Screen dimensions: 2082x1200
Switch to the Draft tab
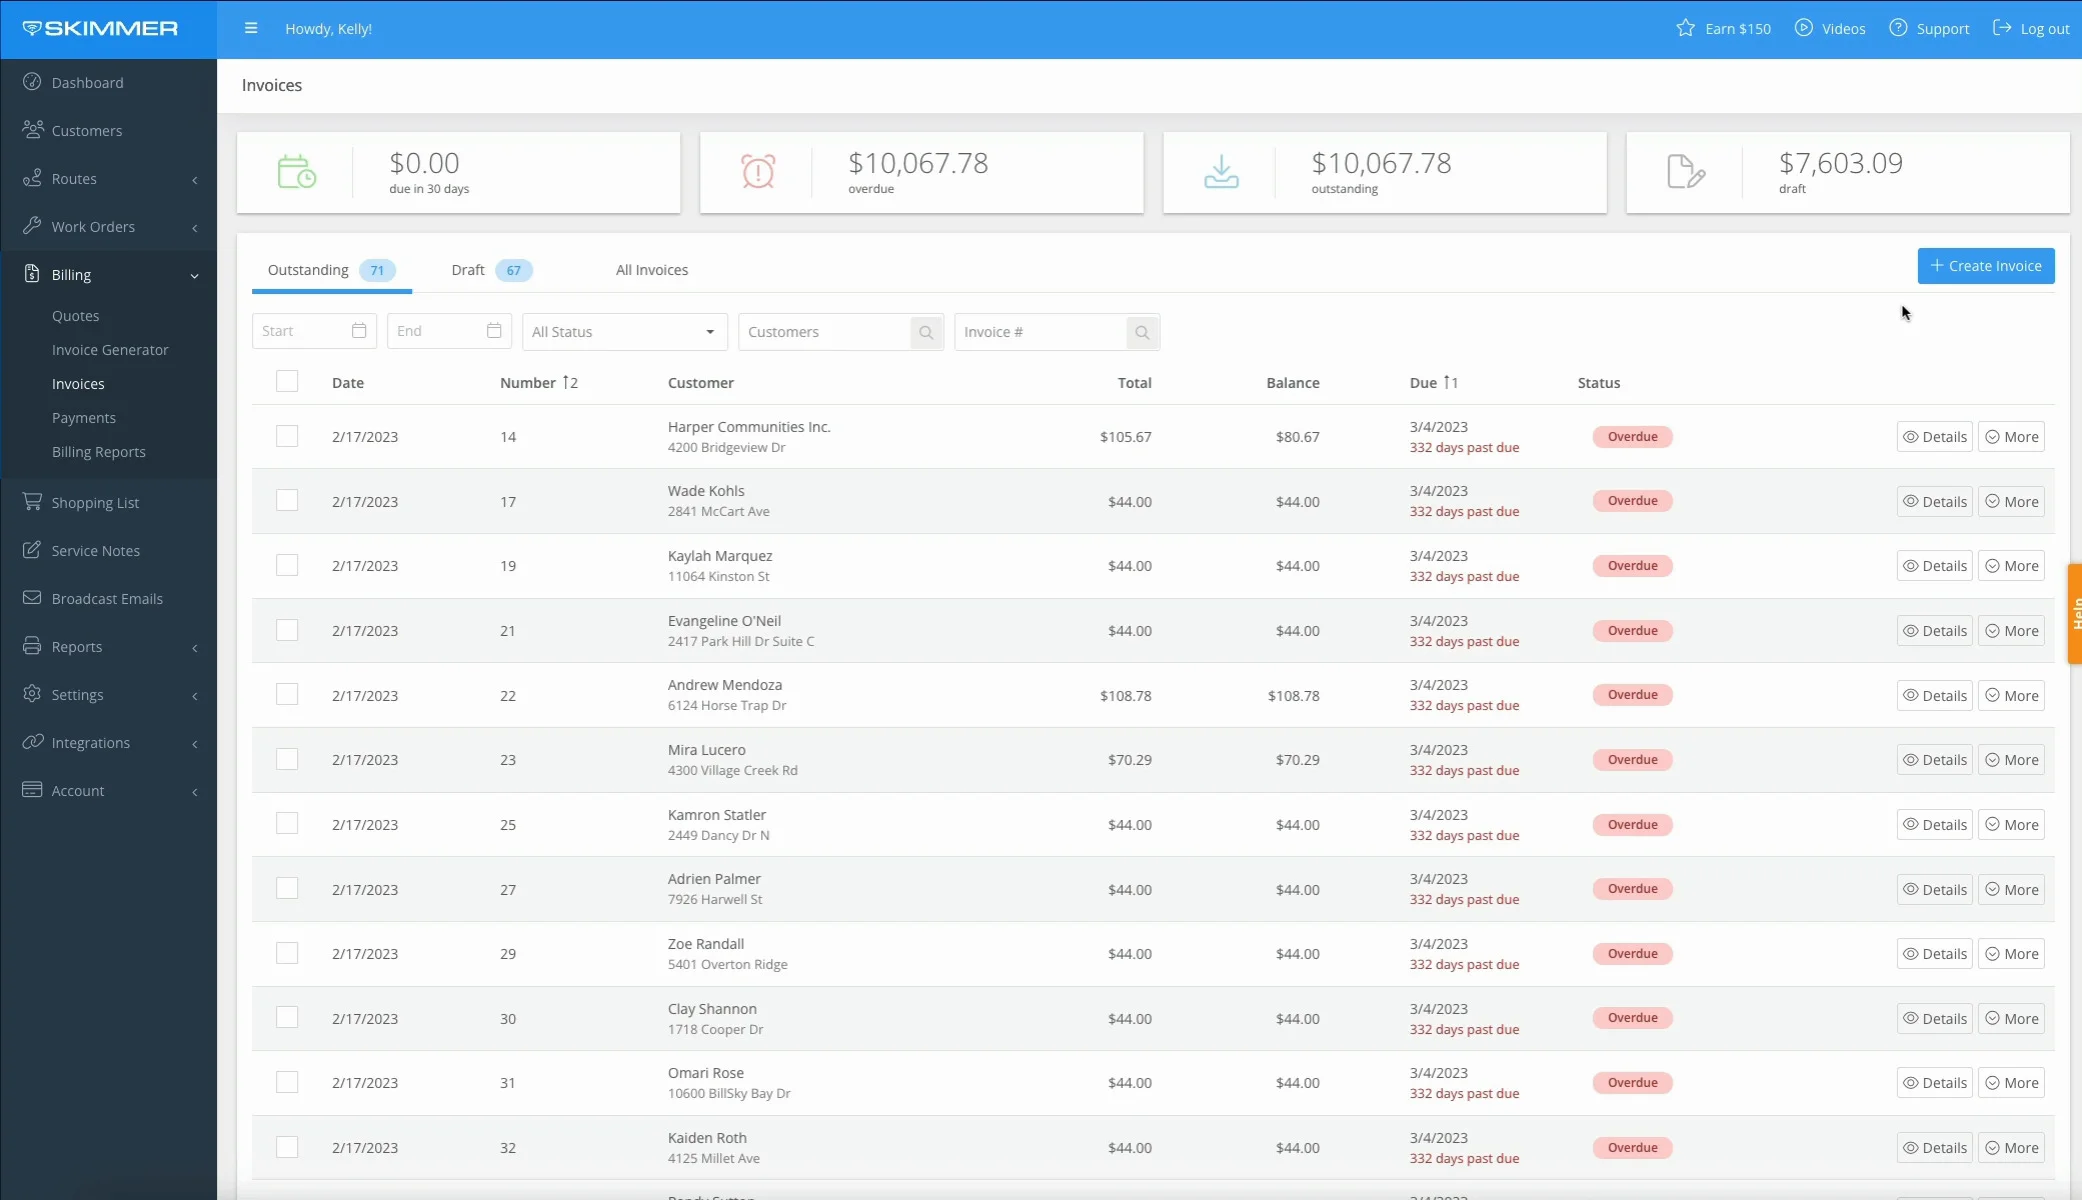click(x=491, y=270)
